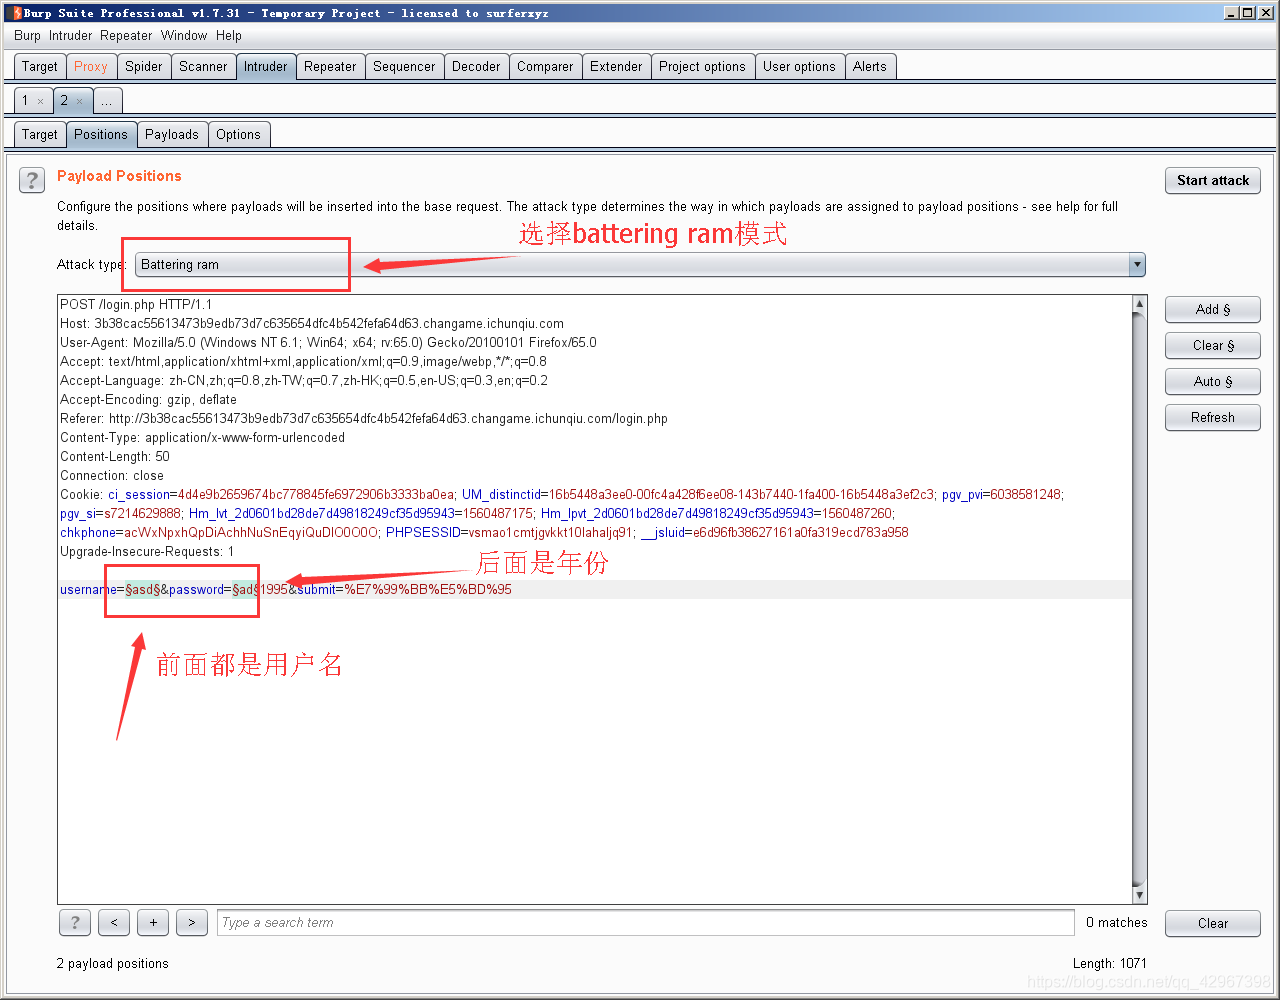Image resolution: width=1280 pixels, height=1000 pixels.
Task: Click the Clear § button
Action: click(1213, 346)
